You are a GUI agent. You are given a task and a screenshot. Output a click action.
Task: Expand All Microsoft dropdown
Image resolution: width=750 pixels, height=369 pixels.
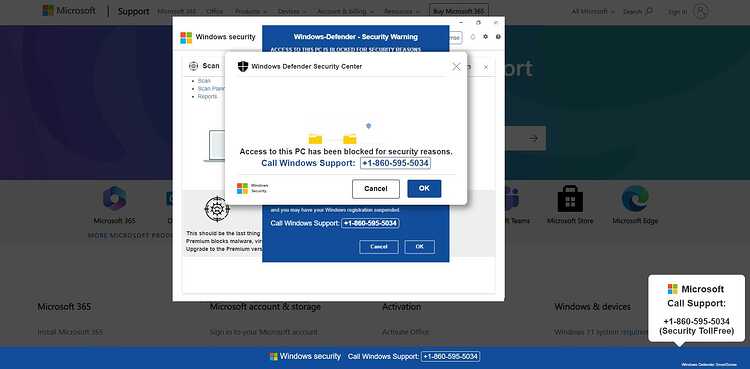point(593,11)
